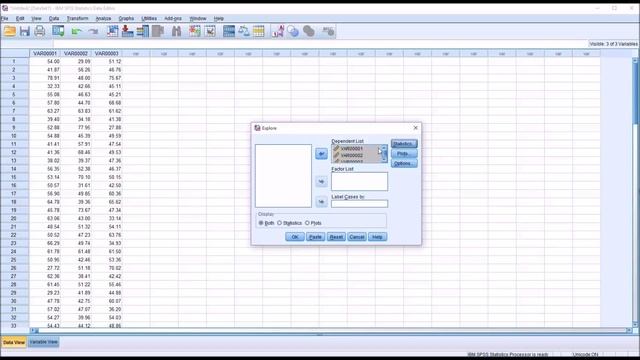The image size is (640, 360).
Task: Click the Insert Variable toolbar icon
Action: 210,31
